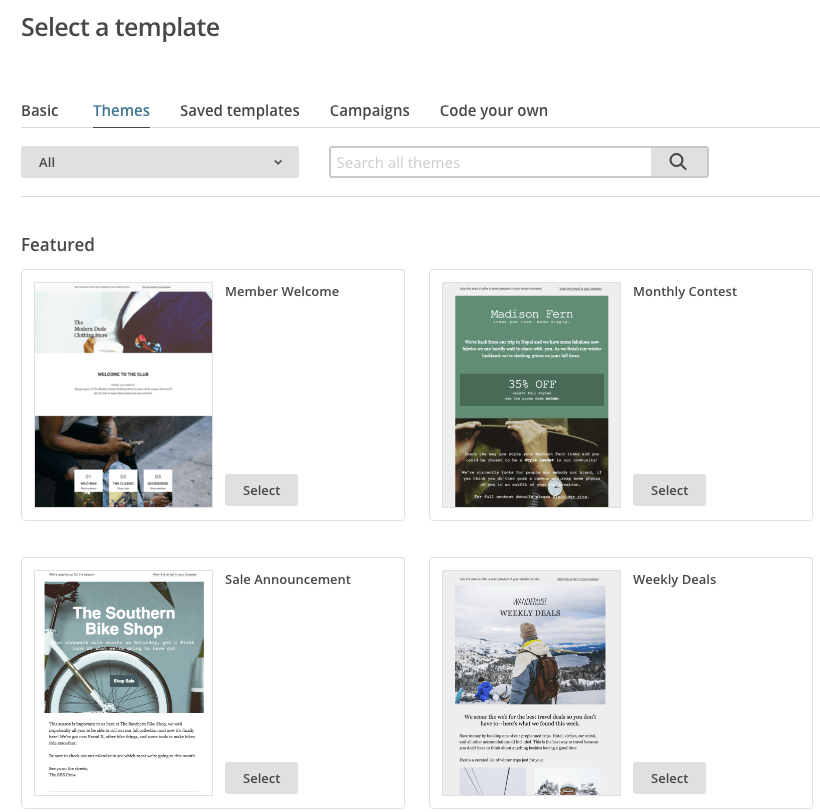Preview the Weekly Deals thumbnail

click(x=531, y=683)
